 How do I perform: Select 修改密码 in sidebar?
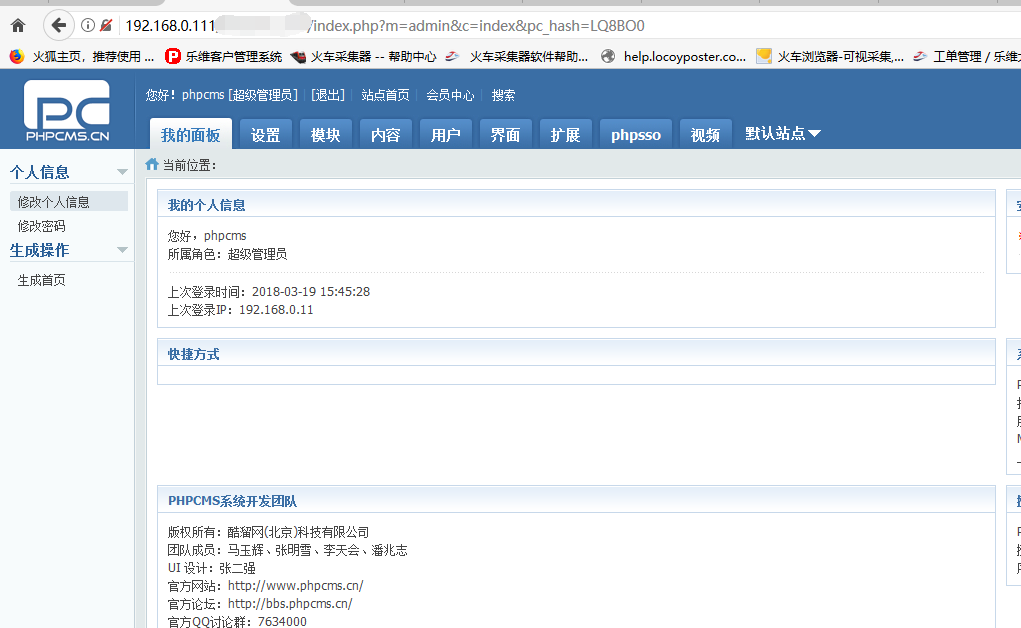[42, 226]
